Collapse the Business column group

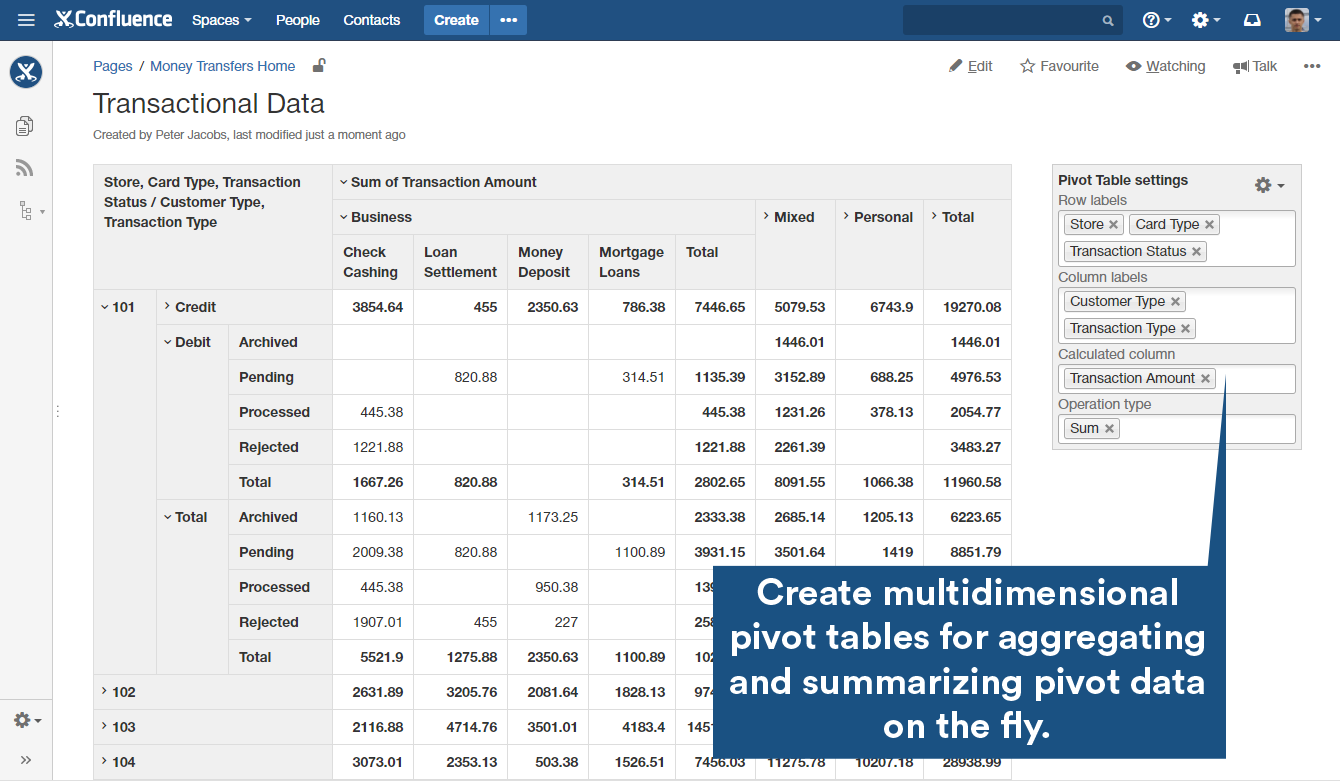[343, 217]
